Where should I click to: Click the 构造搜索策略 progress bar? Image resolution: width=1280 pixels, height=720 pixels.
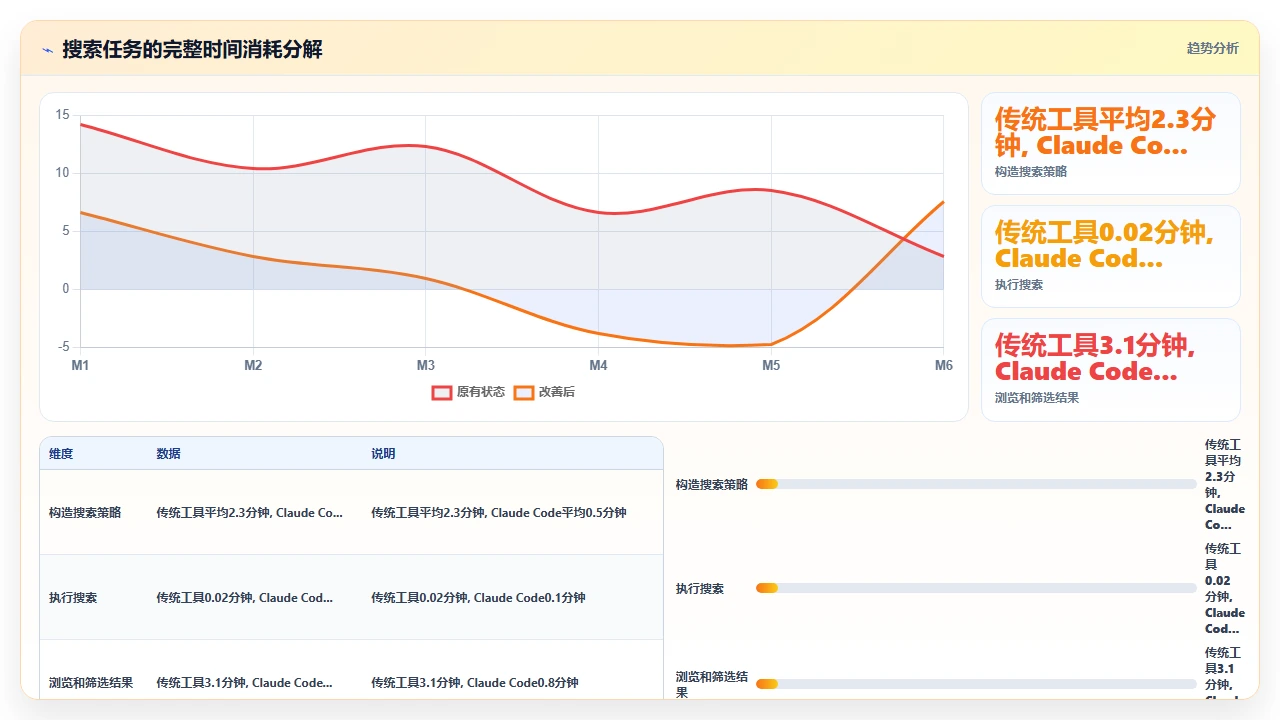(x=976, y=484)
